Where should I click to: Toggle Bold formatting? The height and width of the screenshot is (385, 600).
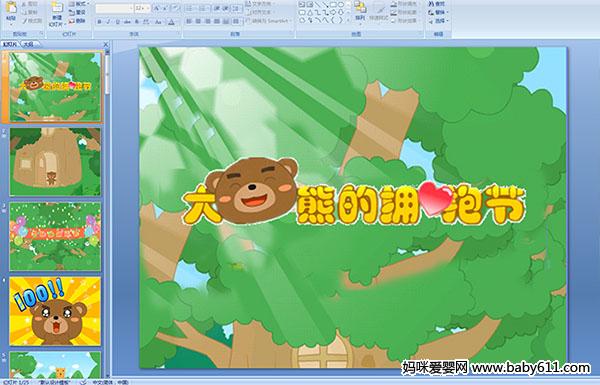[x=99, y=22]
